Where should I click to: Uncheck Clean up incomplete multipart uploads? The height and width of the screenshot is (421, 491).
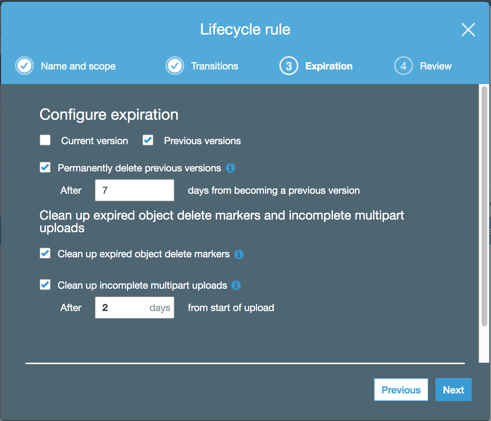[x=45, y=285]
